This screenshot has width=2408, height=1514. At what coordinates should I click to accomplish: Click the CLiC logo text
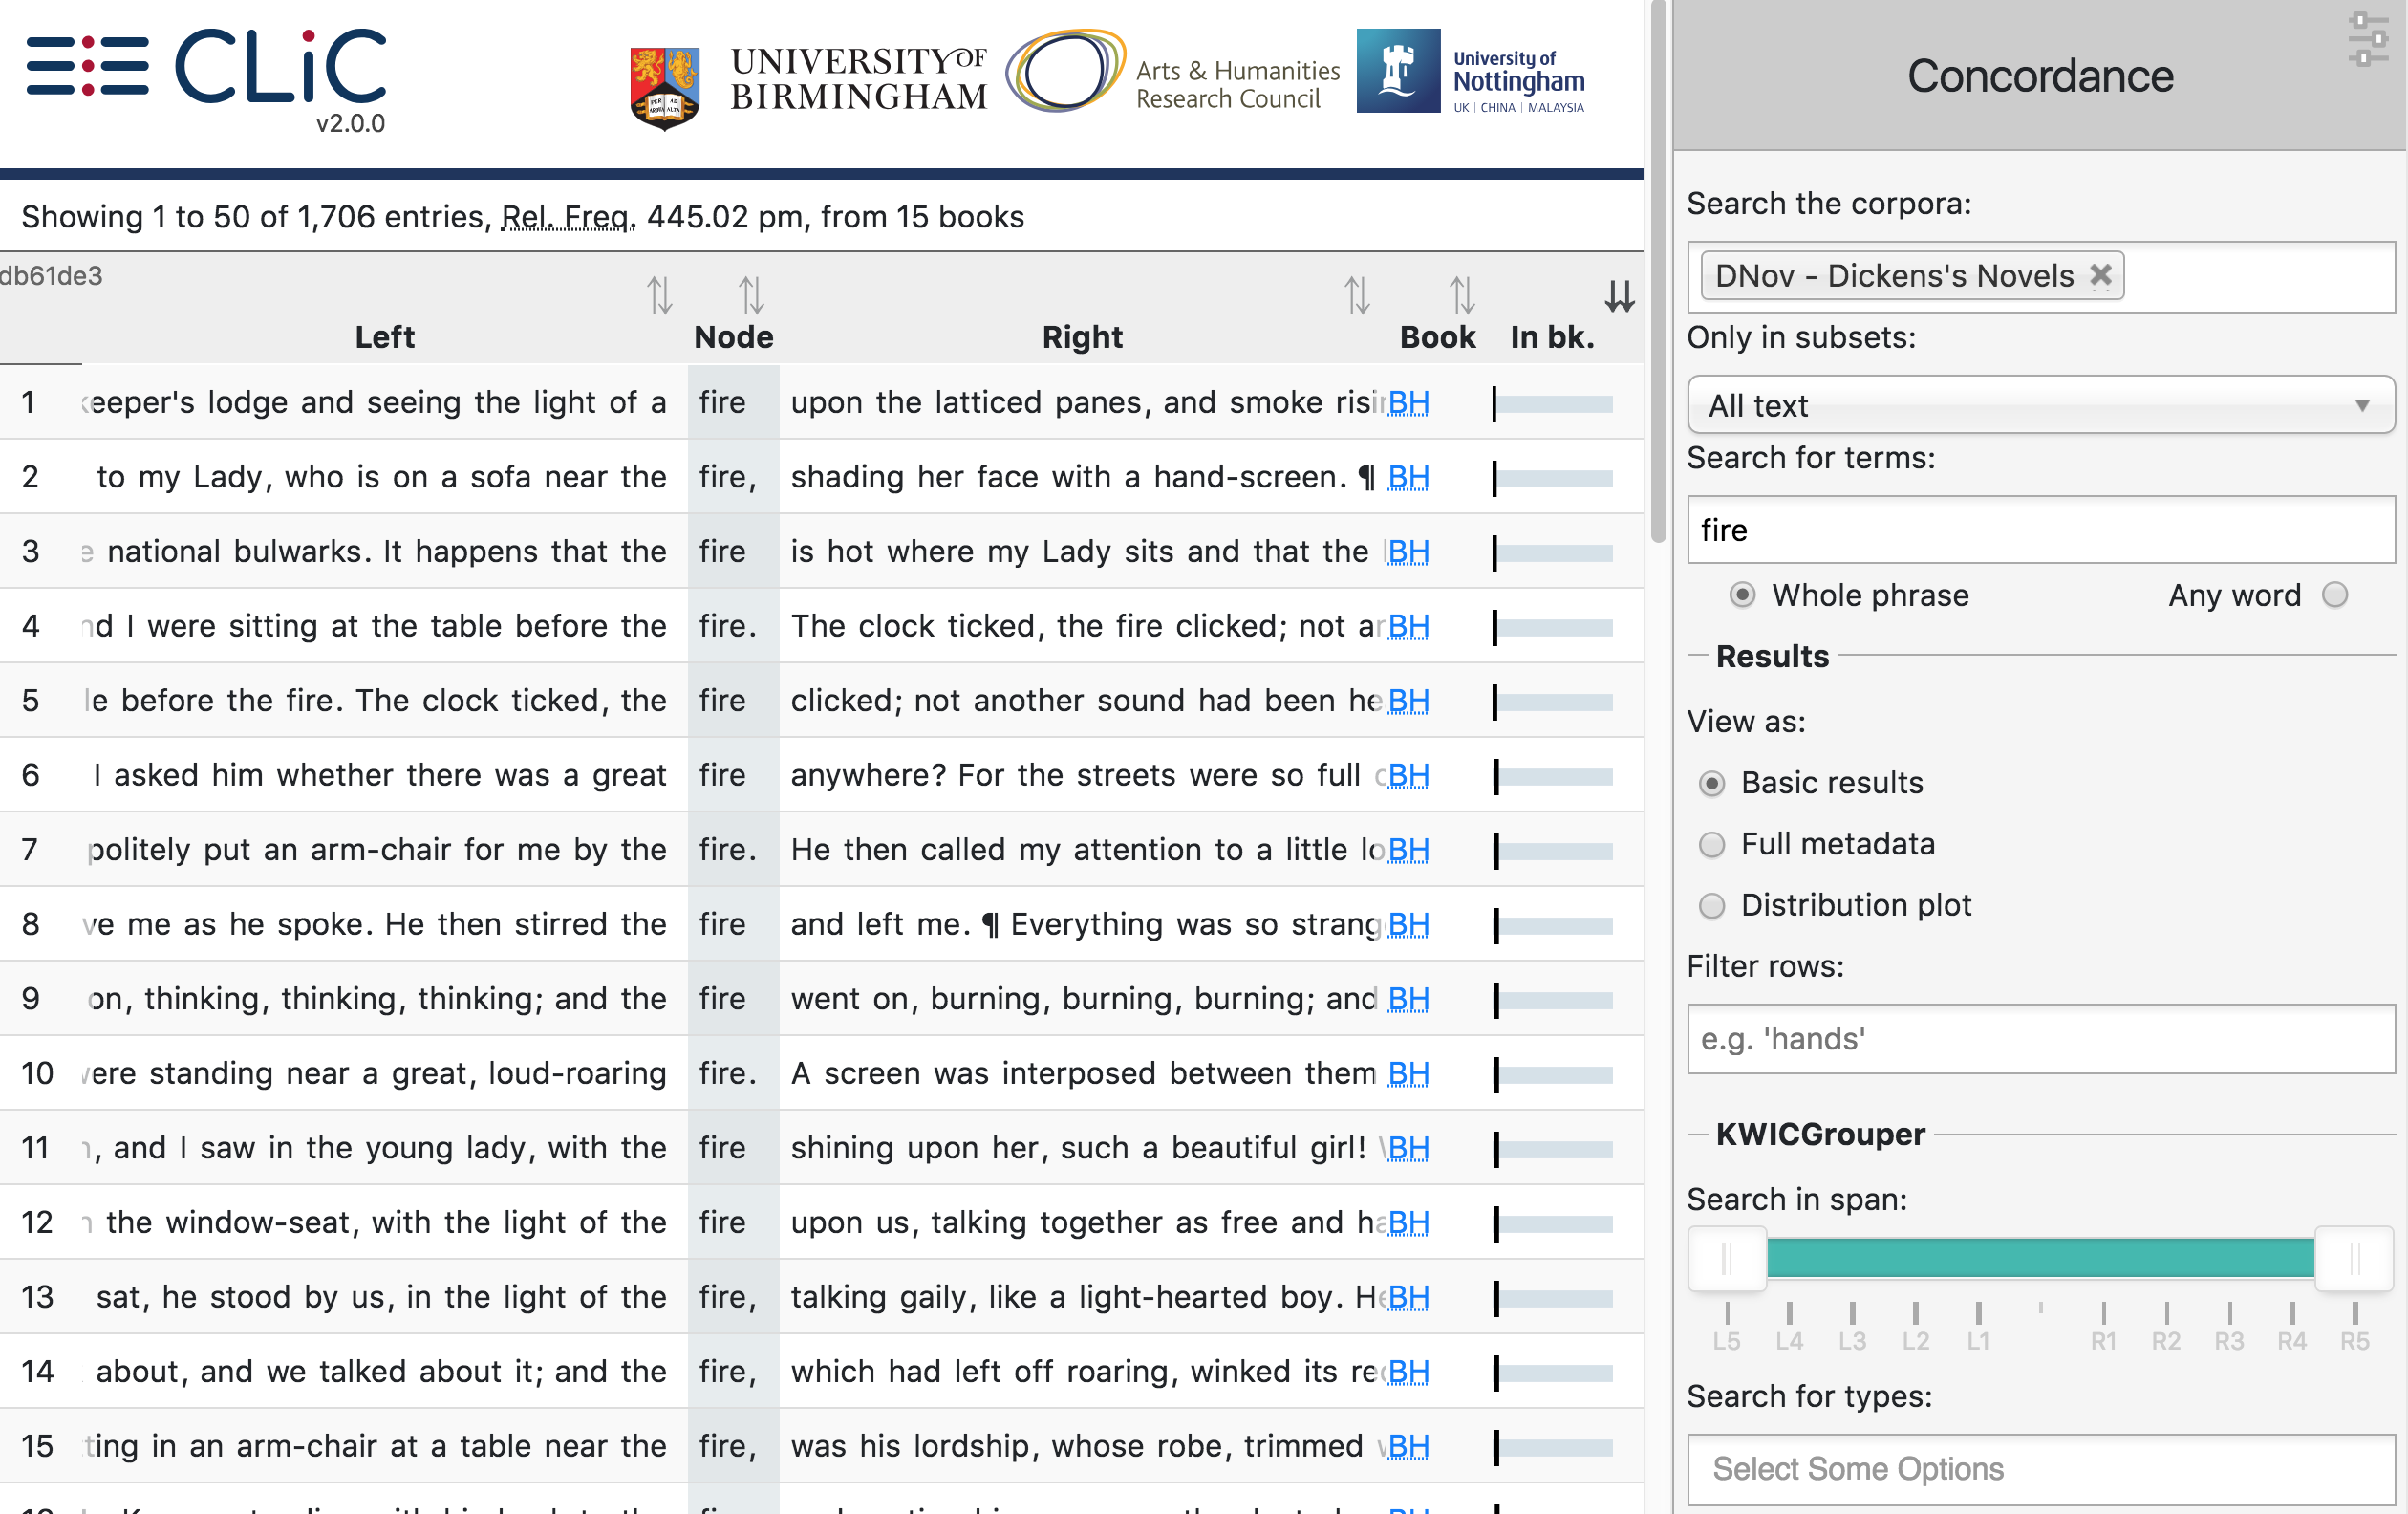(281, 66)
